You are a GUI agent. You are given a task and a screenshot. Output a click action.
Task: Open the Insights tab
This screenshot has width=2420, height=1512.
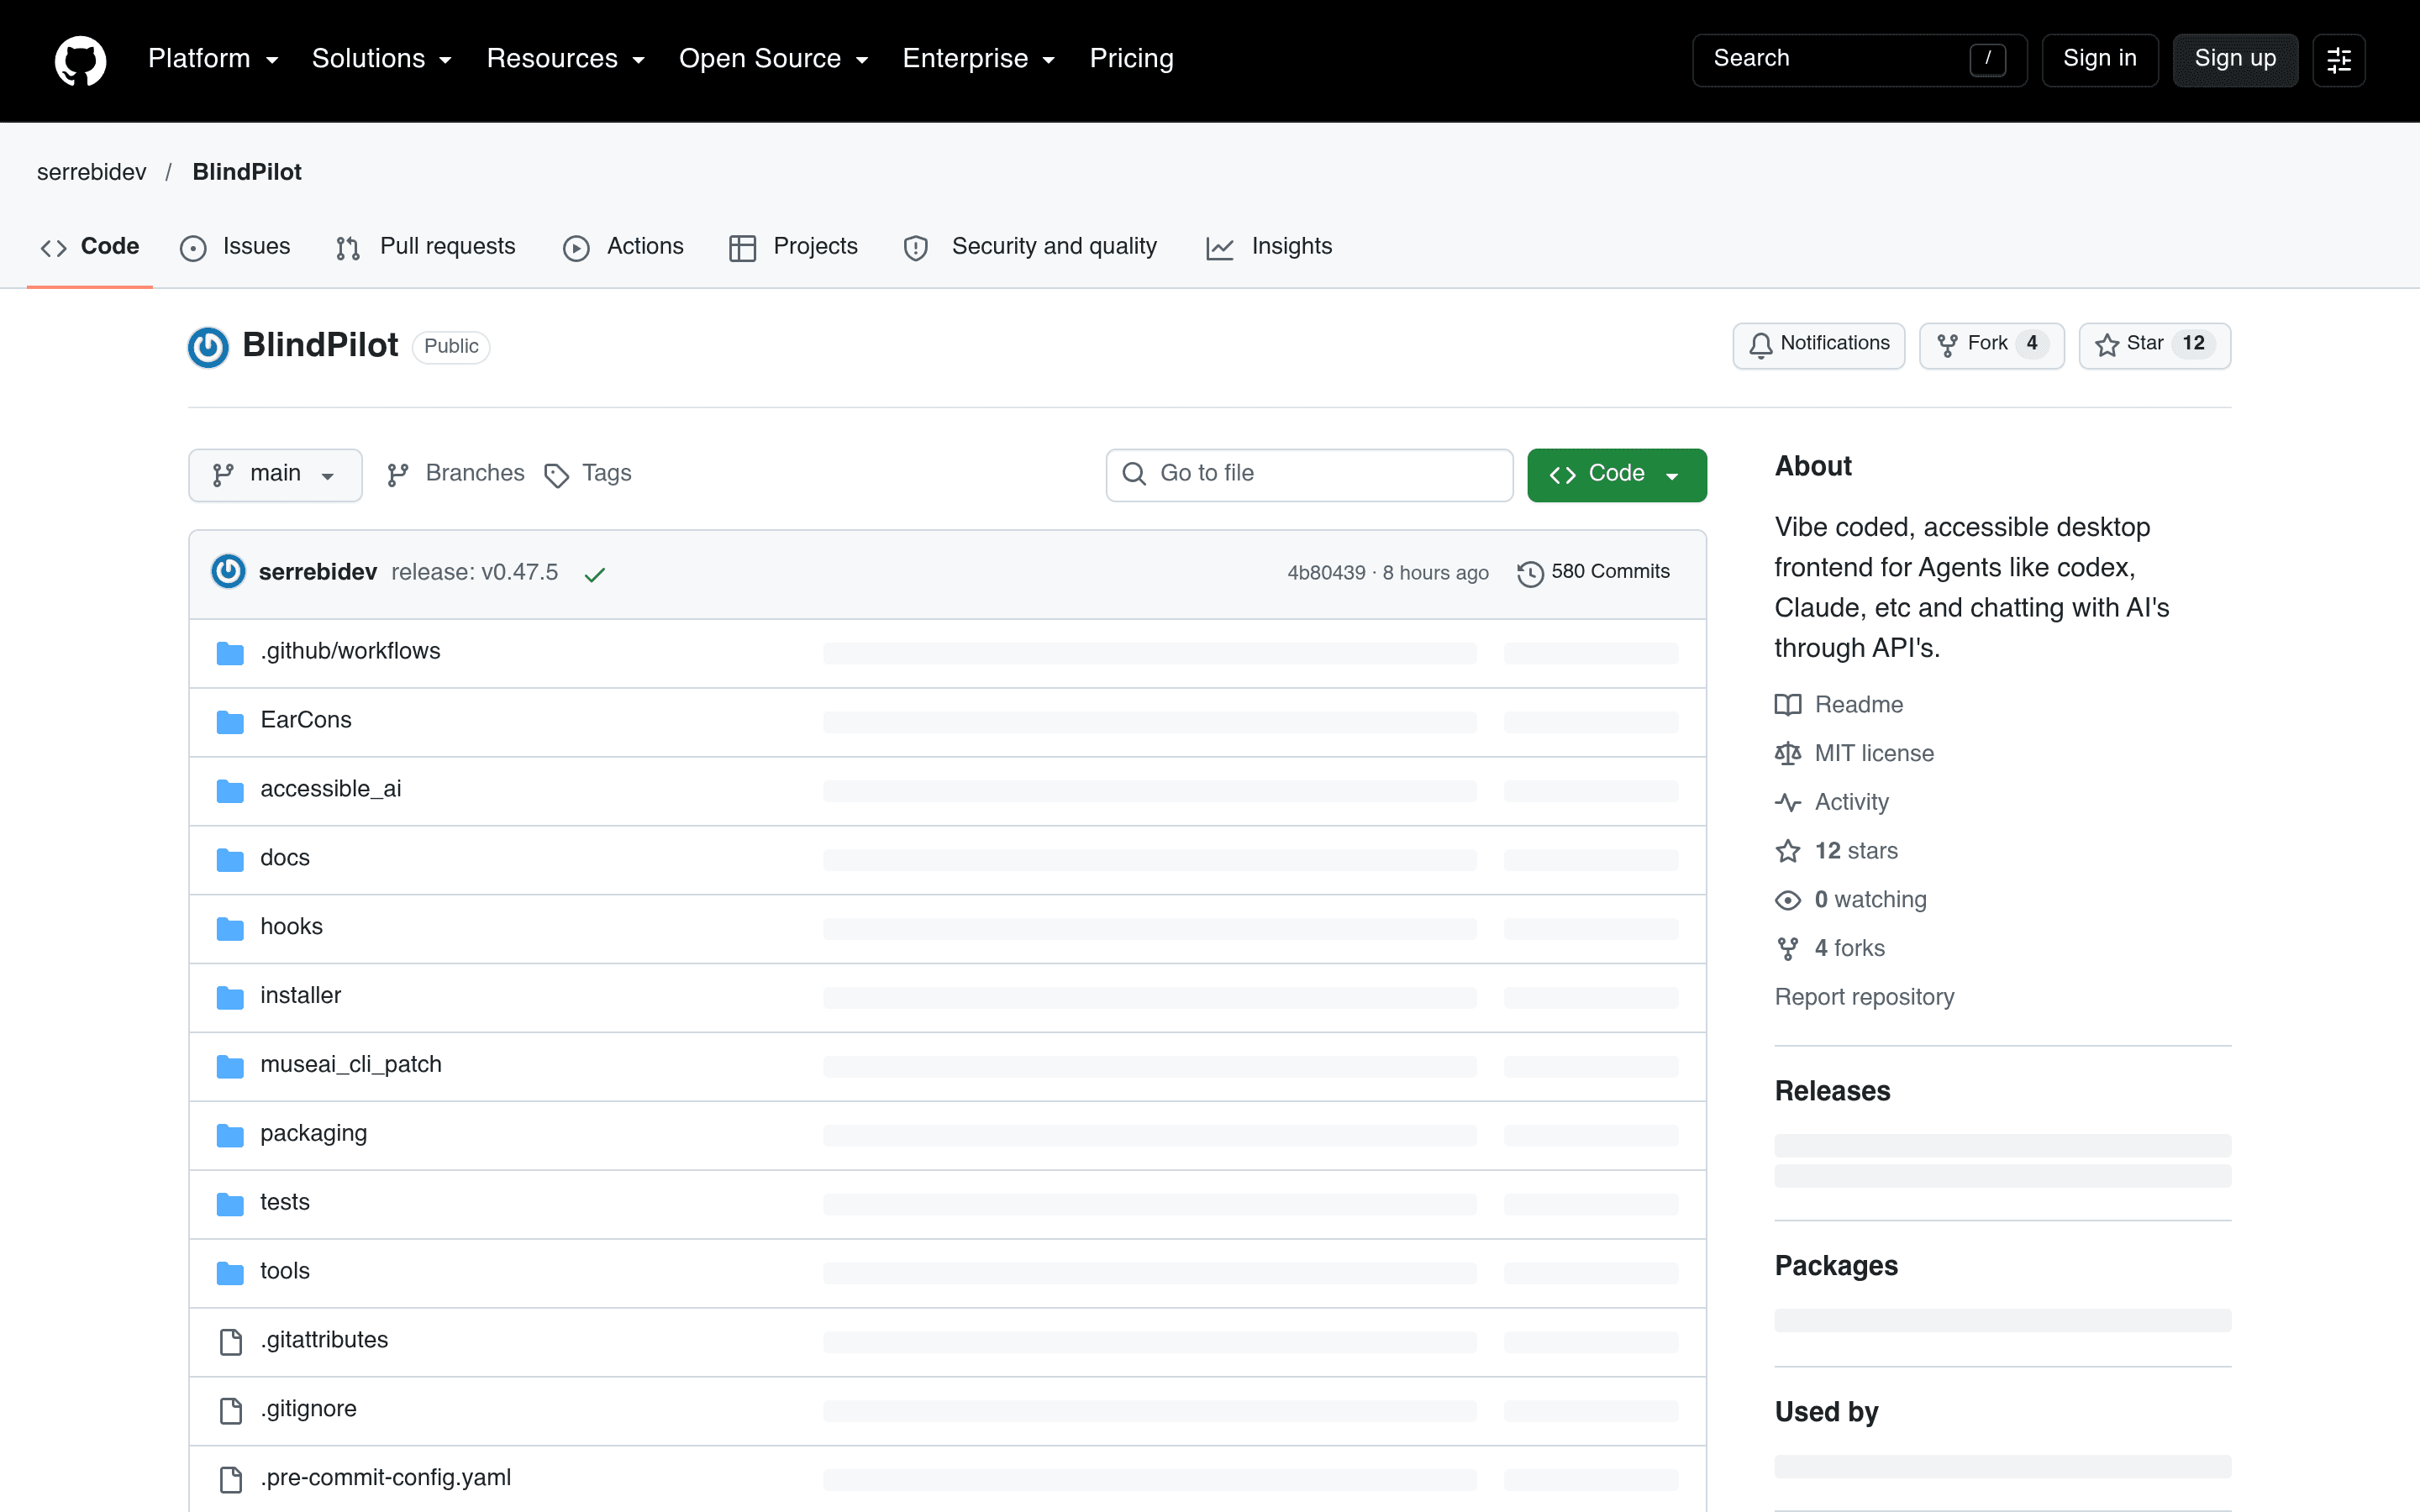[1269, 247]
